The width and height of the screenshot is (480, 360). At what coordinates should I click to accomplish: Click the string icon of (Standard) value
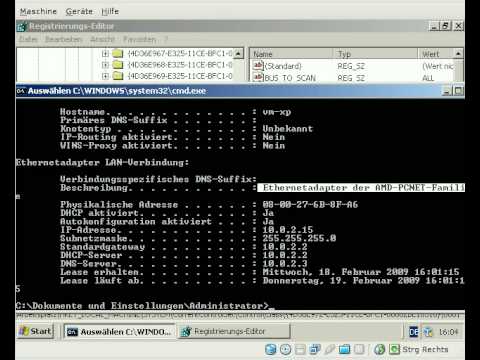click(258, 66)
